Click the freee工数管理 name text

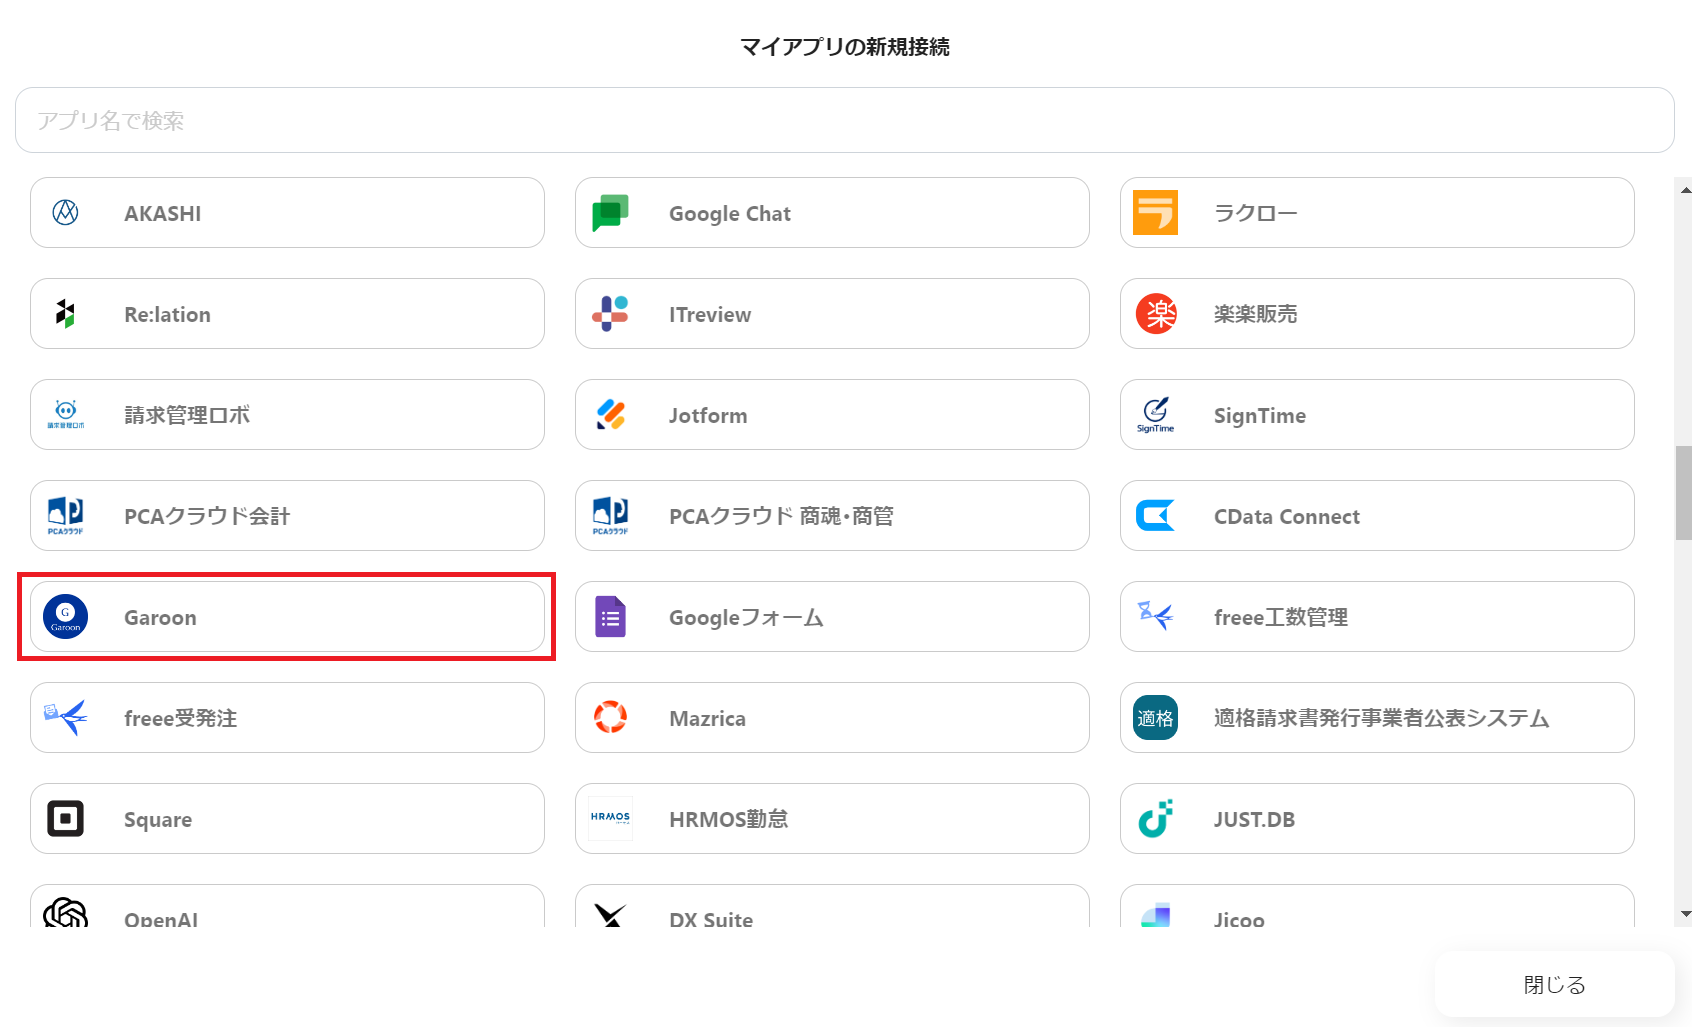click(1281, 617)
